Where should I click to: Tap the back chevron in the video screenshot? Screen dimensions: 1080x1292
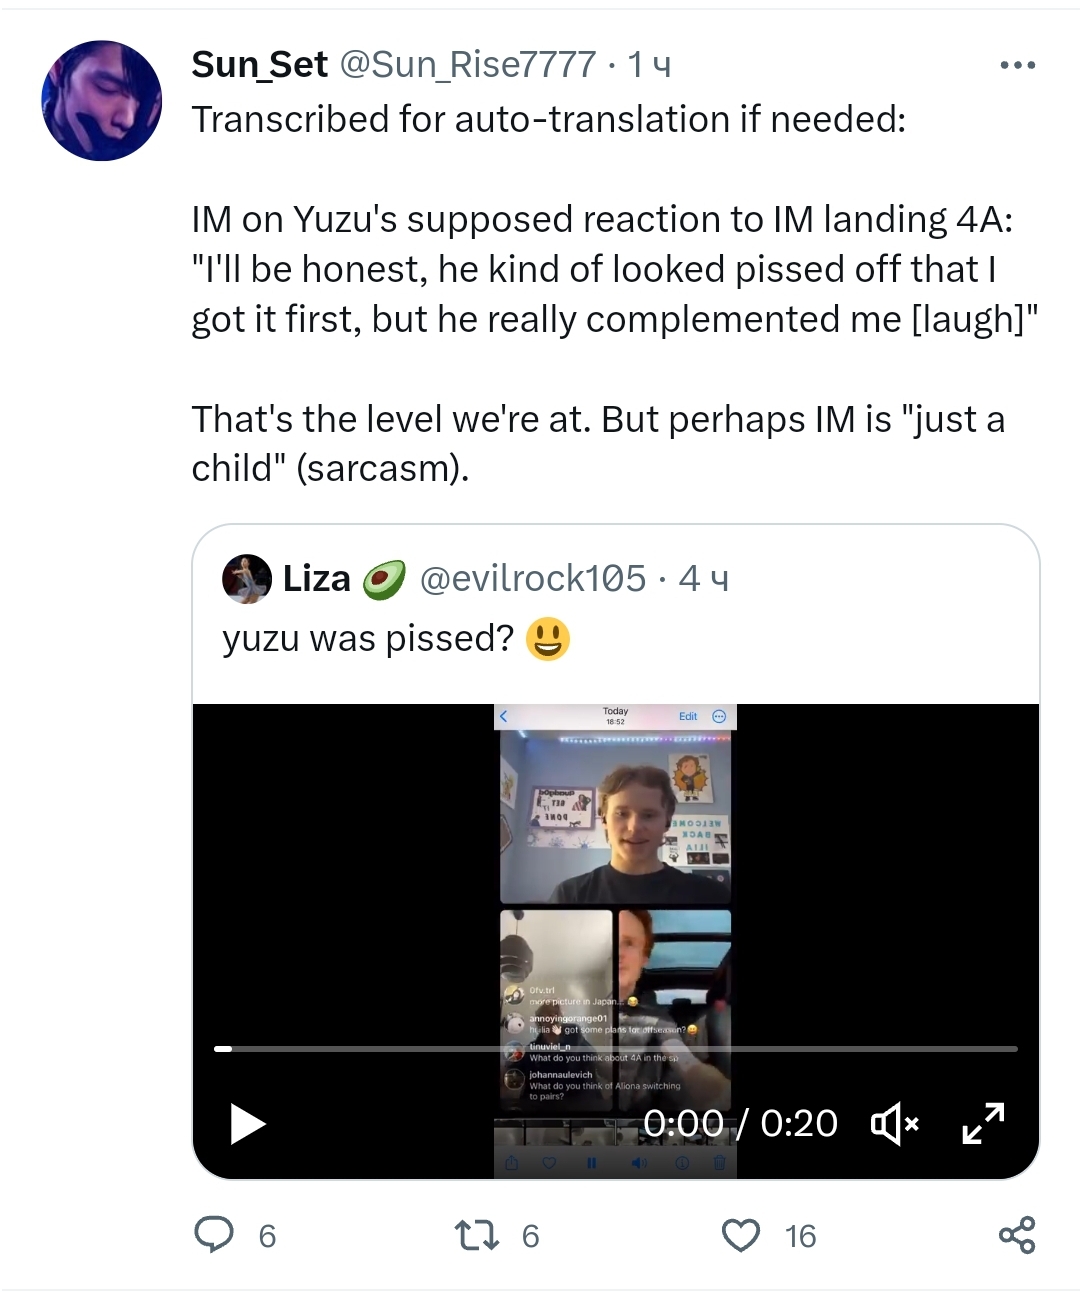click(504, 716)
